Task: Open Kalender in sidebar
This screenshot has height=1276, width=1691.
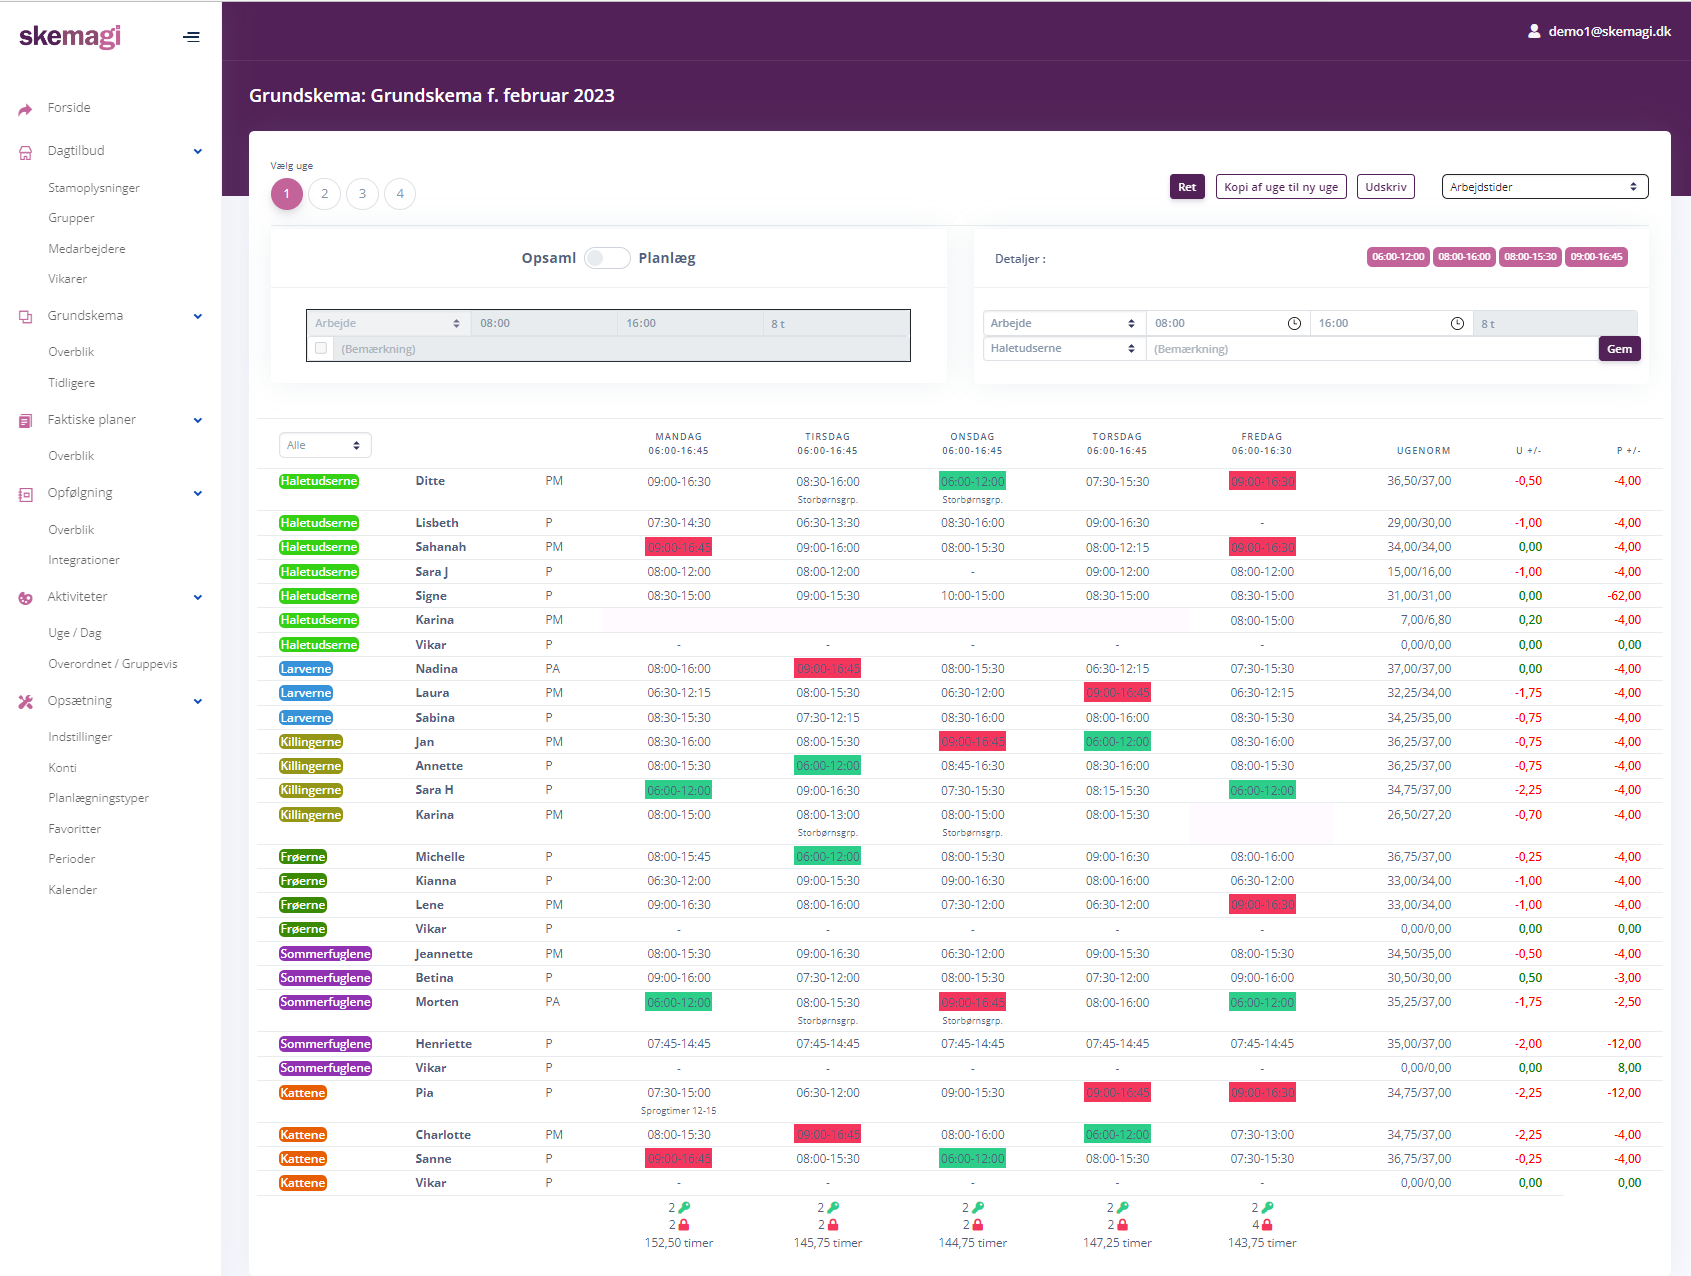Action: pyautogui.click(x=73, y=890)
